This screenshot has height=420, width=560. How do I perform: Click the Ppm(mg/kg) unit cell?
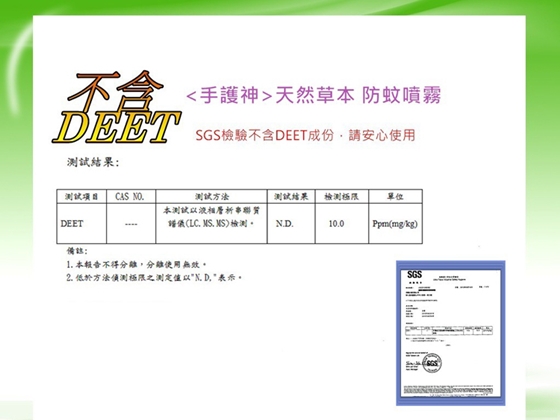click(x=395, y=224)
